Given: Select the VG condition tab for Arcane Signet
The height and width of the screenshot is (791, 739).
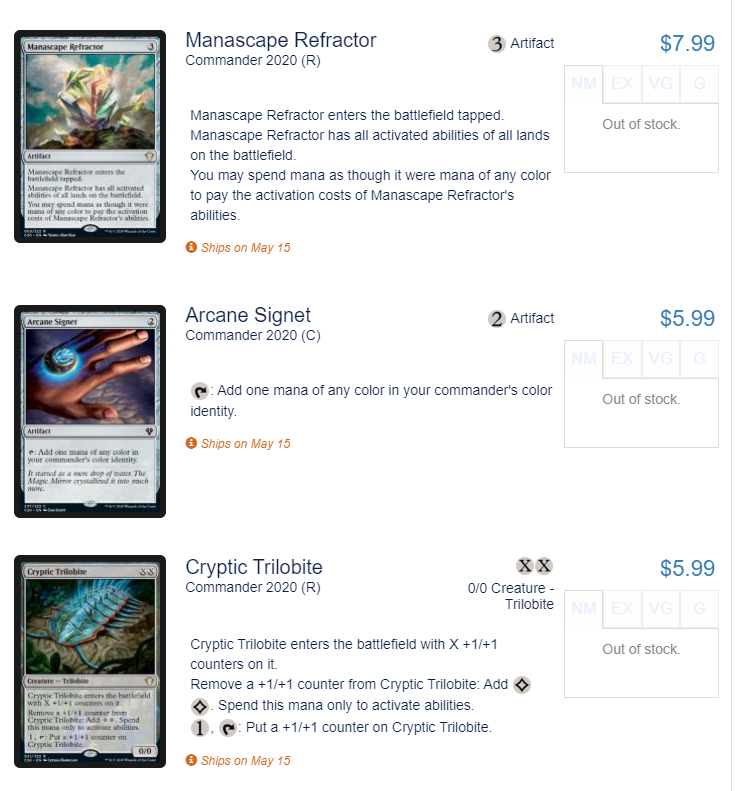Looking at the screenshot, I should point(661,359).
